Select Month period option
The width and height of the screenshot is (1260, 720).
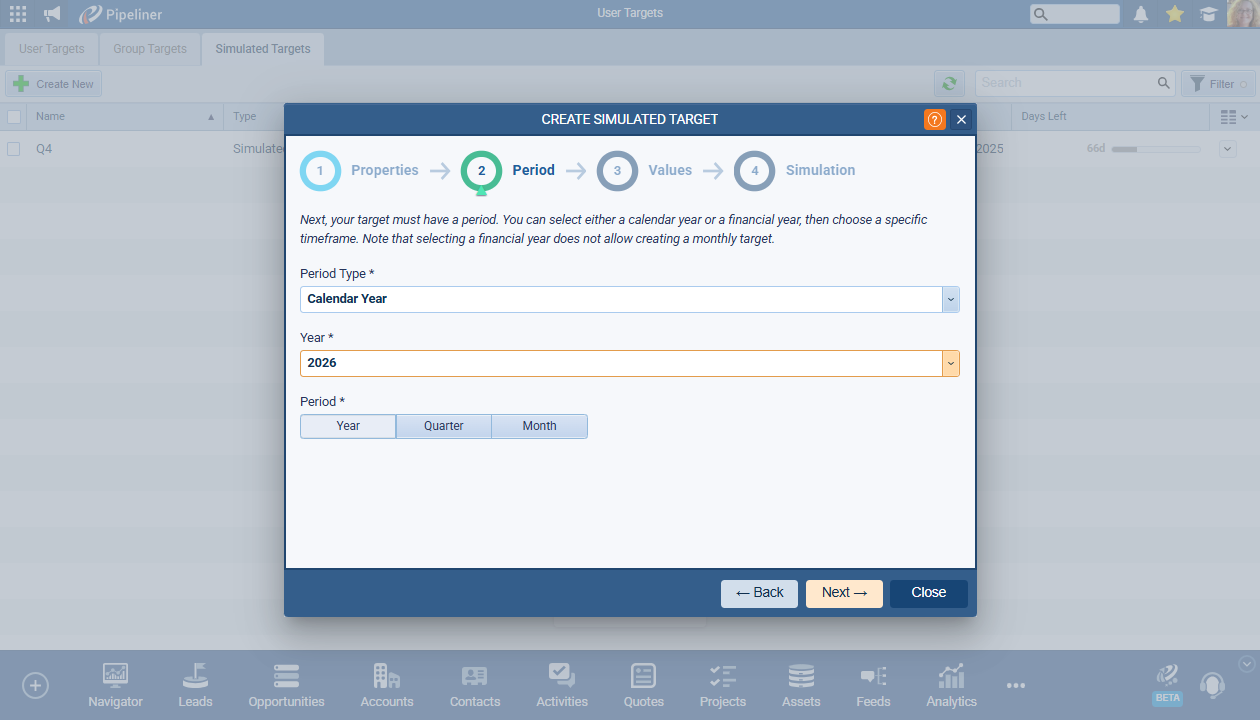tap(539, 426)
